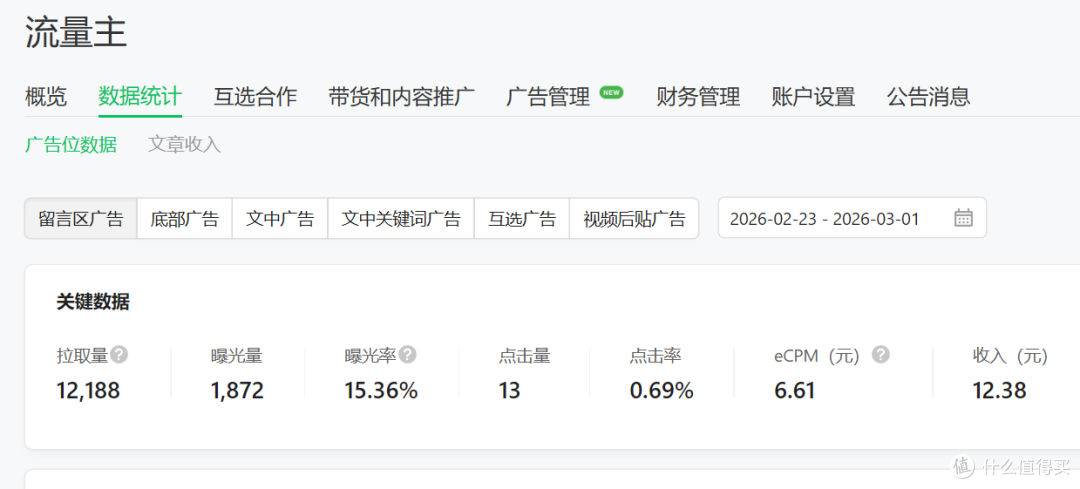
Task: Show help tooltip icon next to 曝光率
Action: point(408,355)
